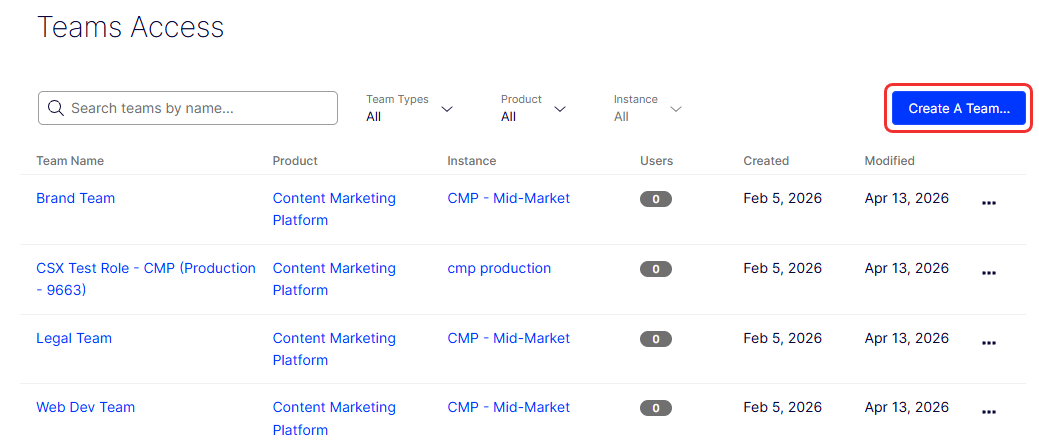
Task: Click the Create A Team button
Action: (x=958, y=108)
